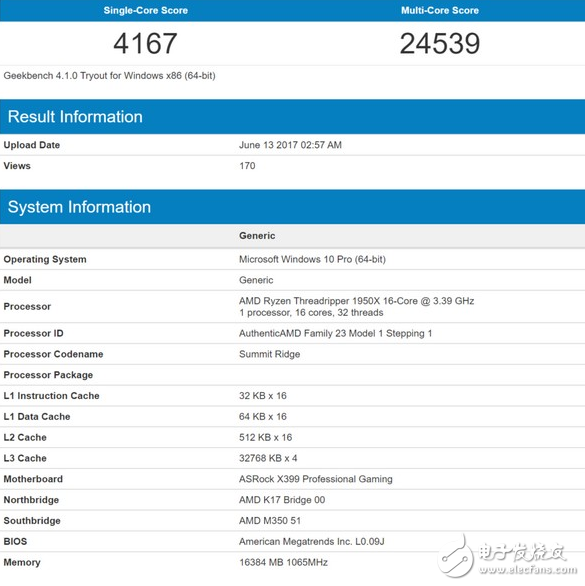Click the Motherboard row label
This screenshot has width=585, height=586.
click(x=33, y=479)
